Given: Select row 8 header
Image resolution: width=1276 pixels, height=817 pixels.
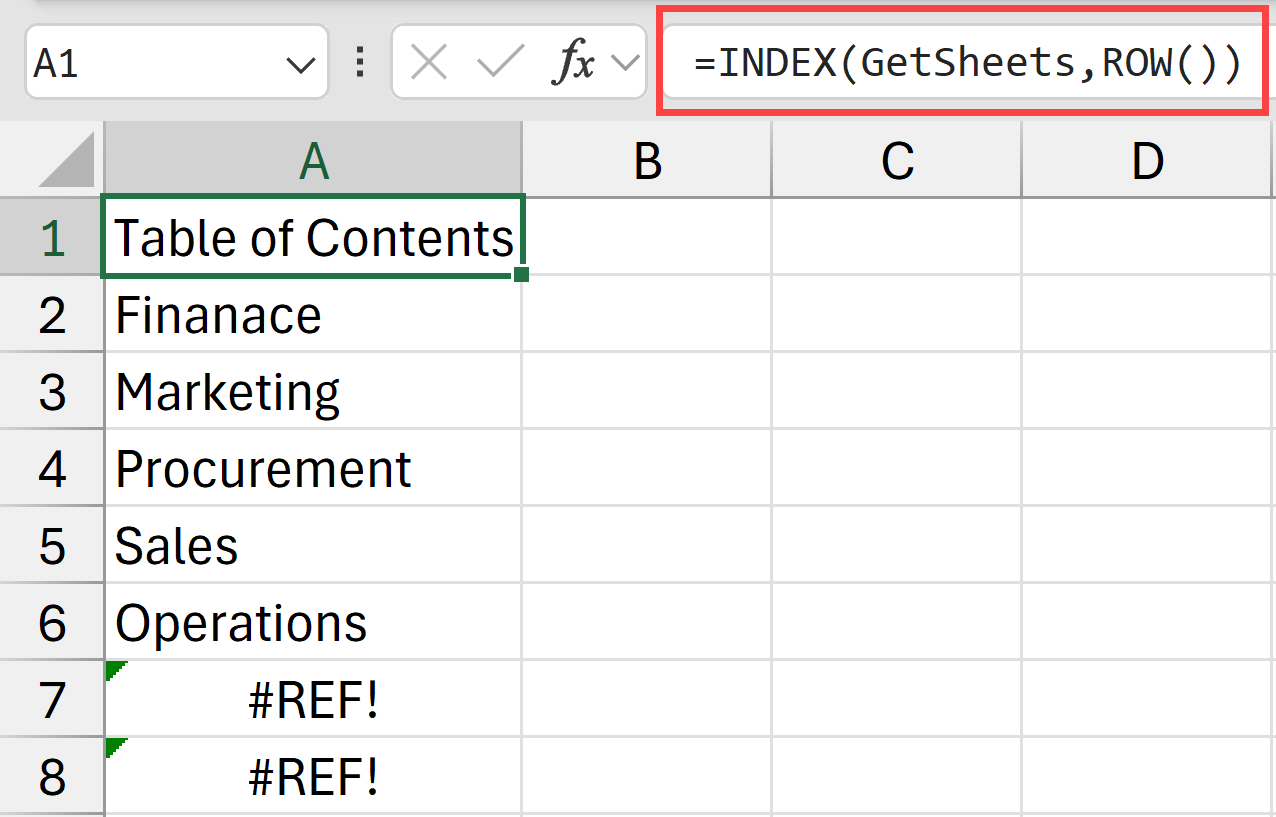Looking at the screenshot, I should [x=52, y=776].
